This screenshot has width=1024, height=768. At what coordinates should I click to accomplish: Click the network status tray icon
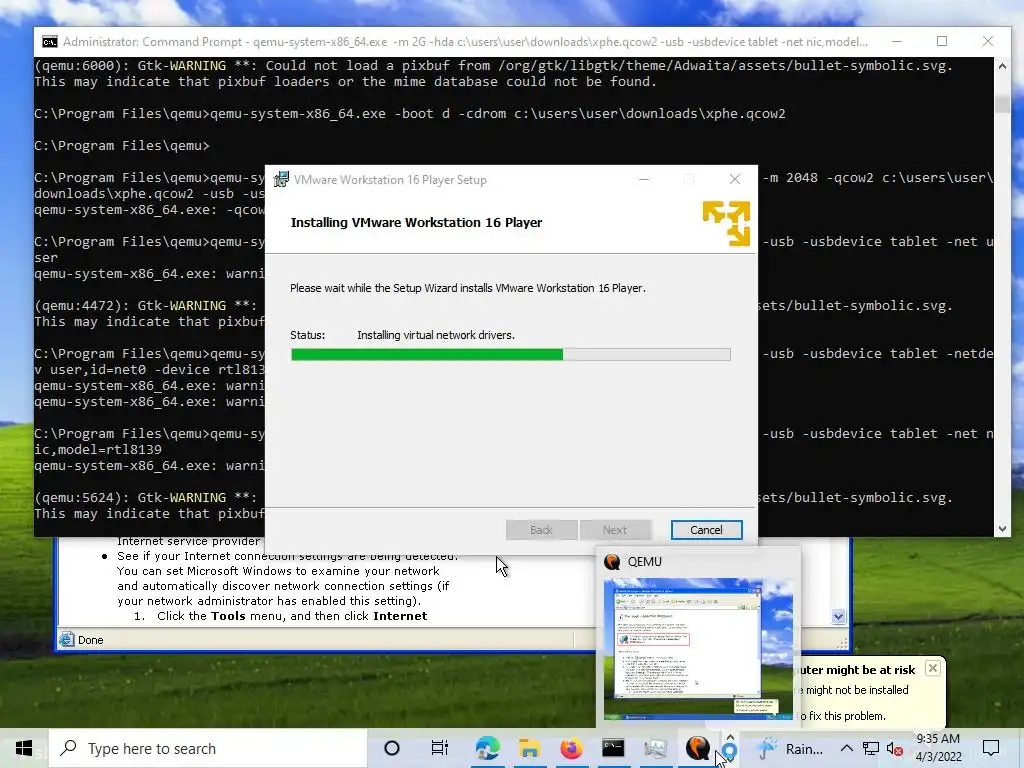[x=871, y=748]
